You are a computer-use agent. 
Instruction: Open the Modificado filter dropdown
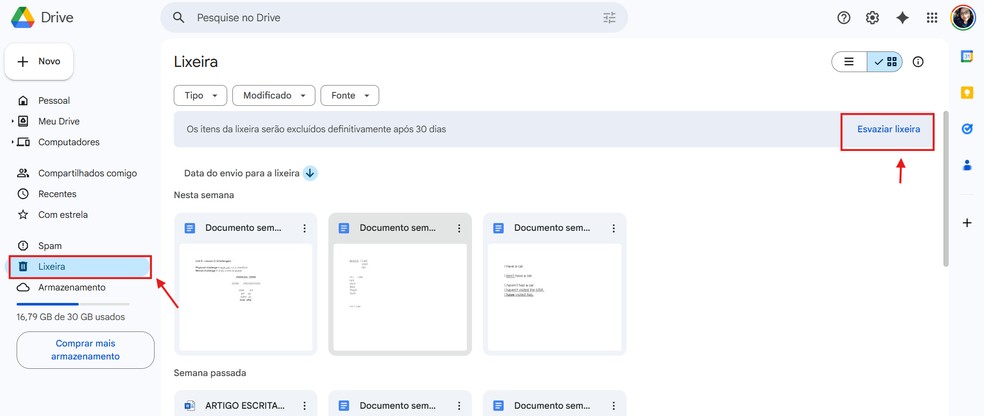(x=273, y=96)
